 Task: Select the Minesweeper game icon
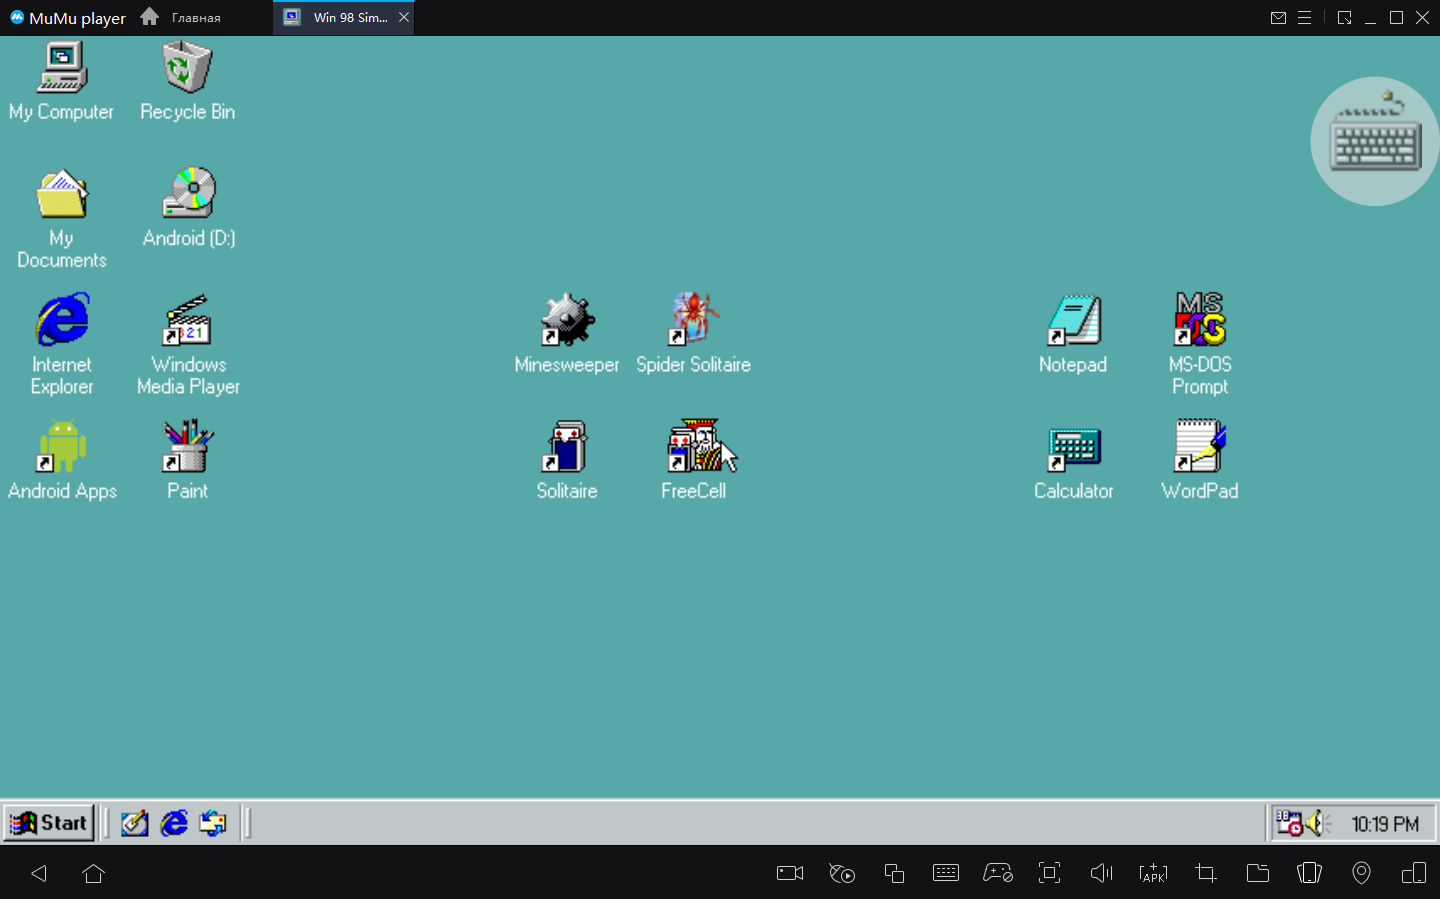(x=567, y=320)
